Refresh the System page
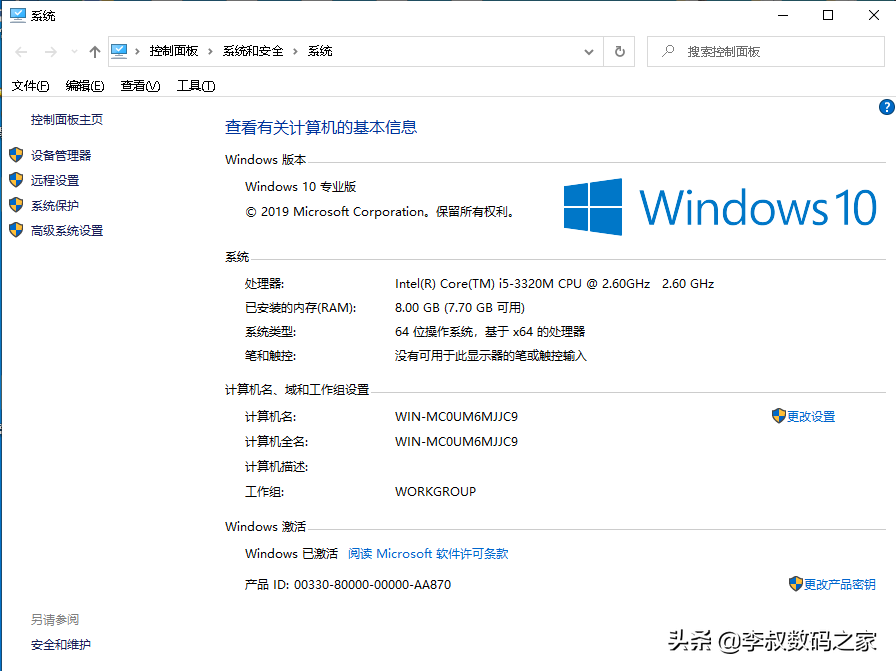The image size is (896, 671). tap(619, 52)
